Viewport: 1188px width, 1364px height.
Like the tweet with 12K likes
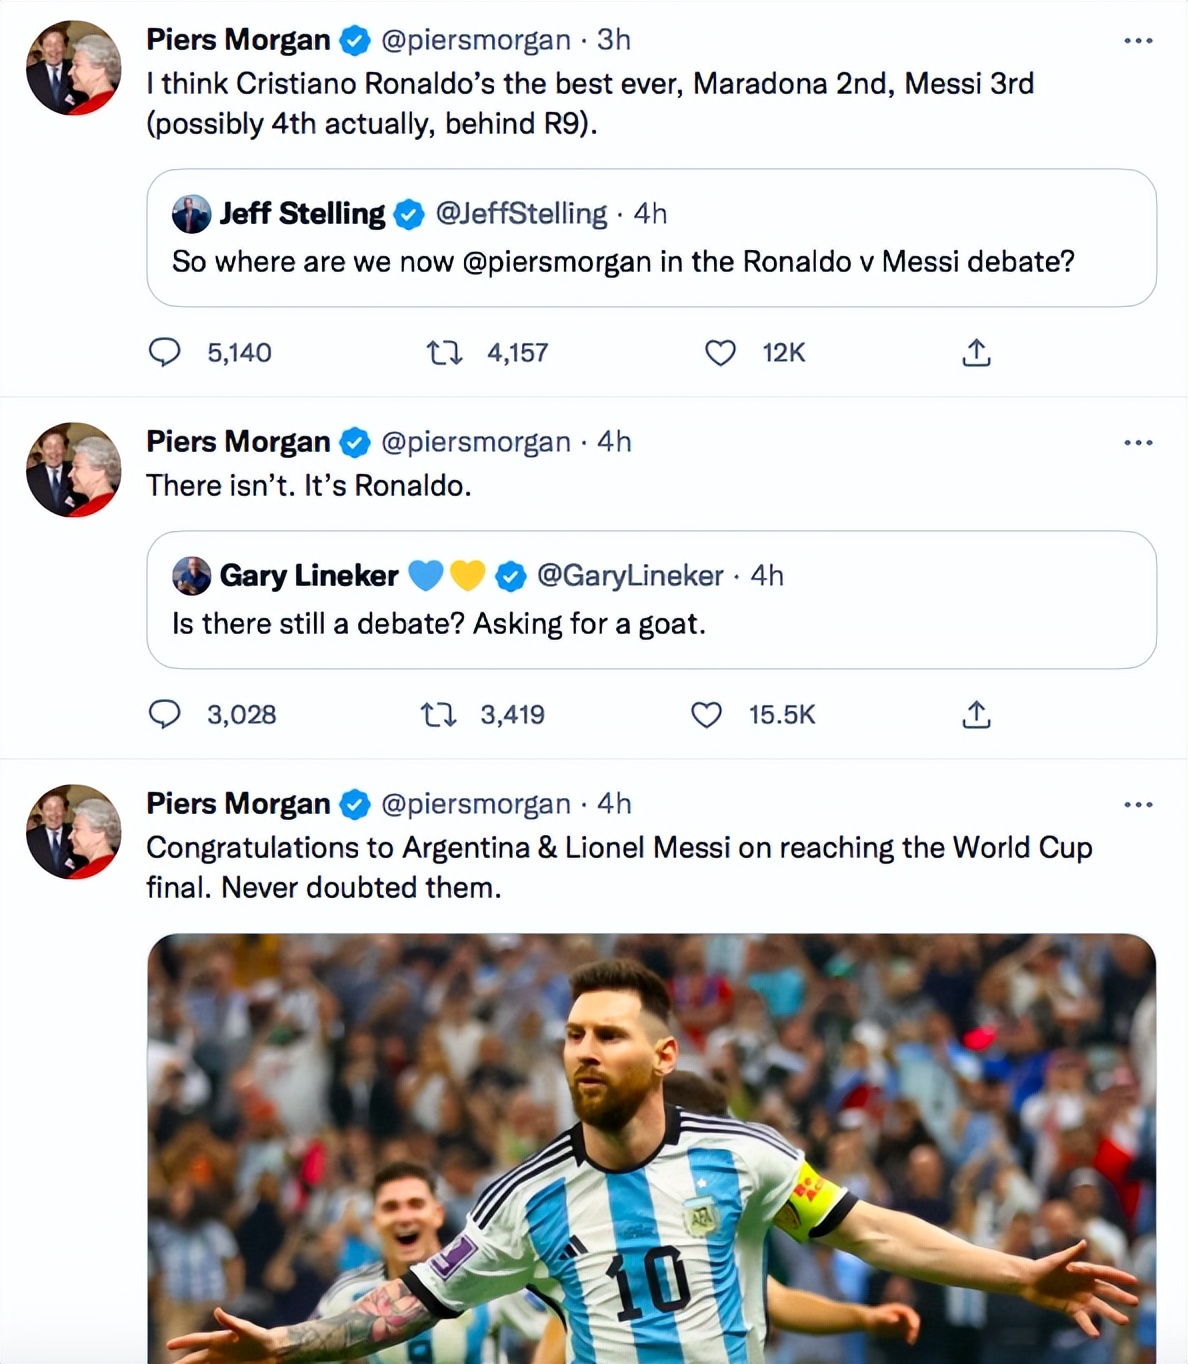[x=720, y=352]
